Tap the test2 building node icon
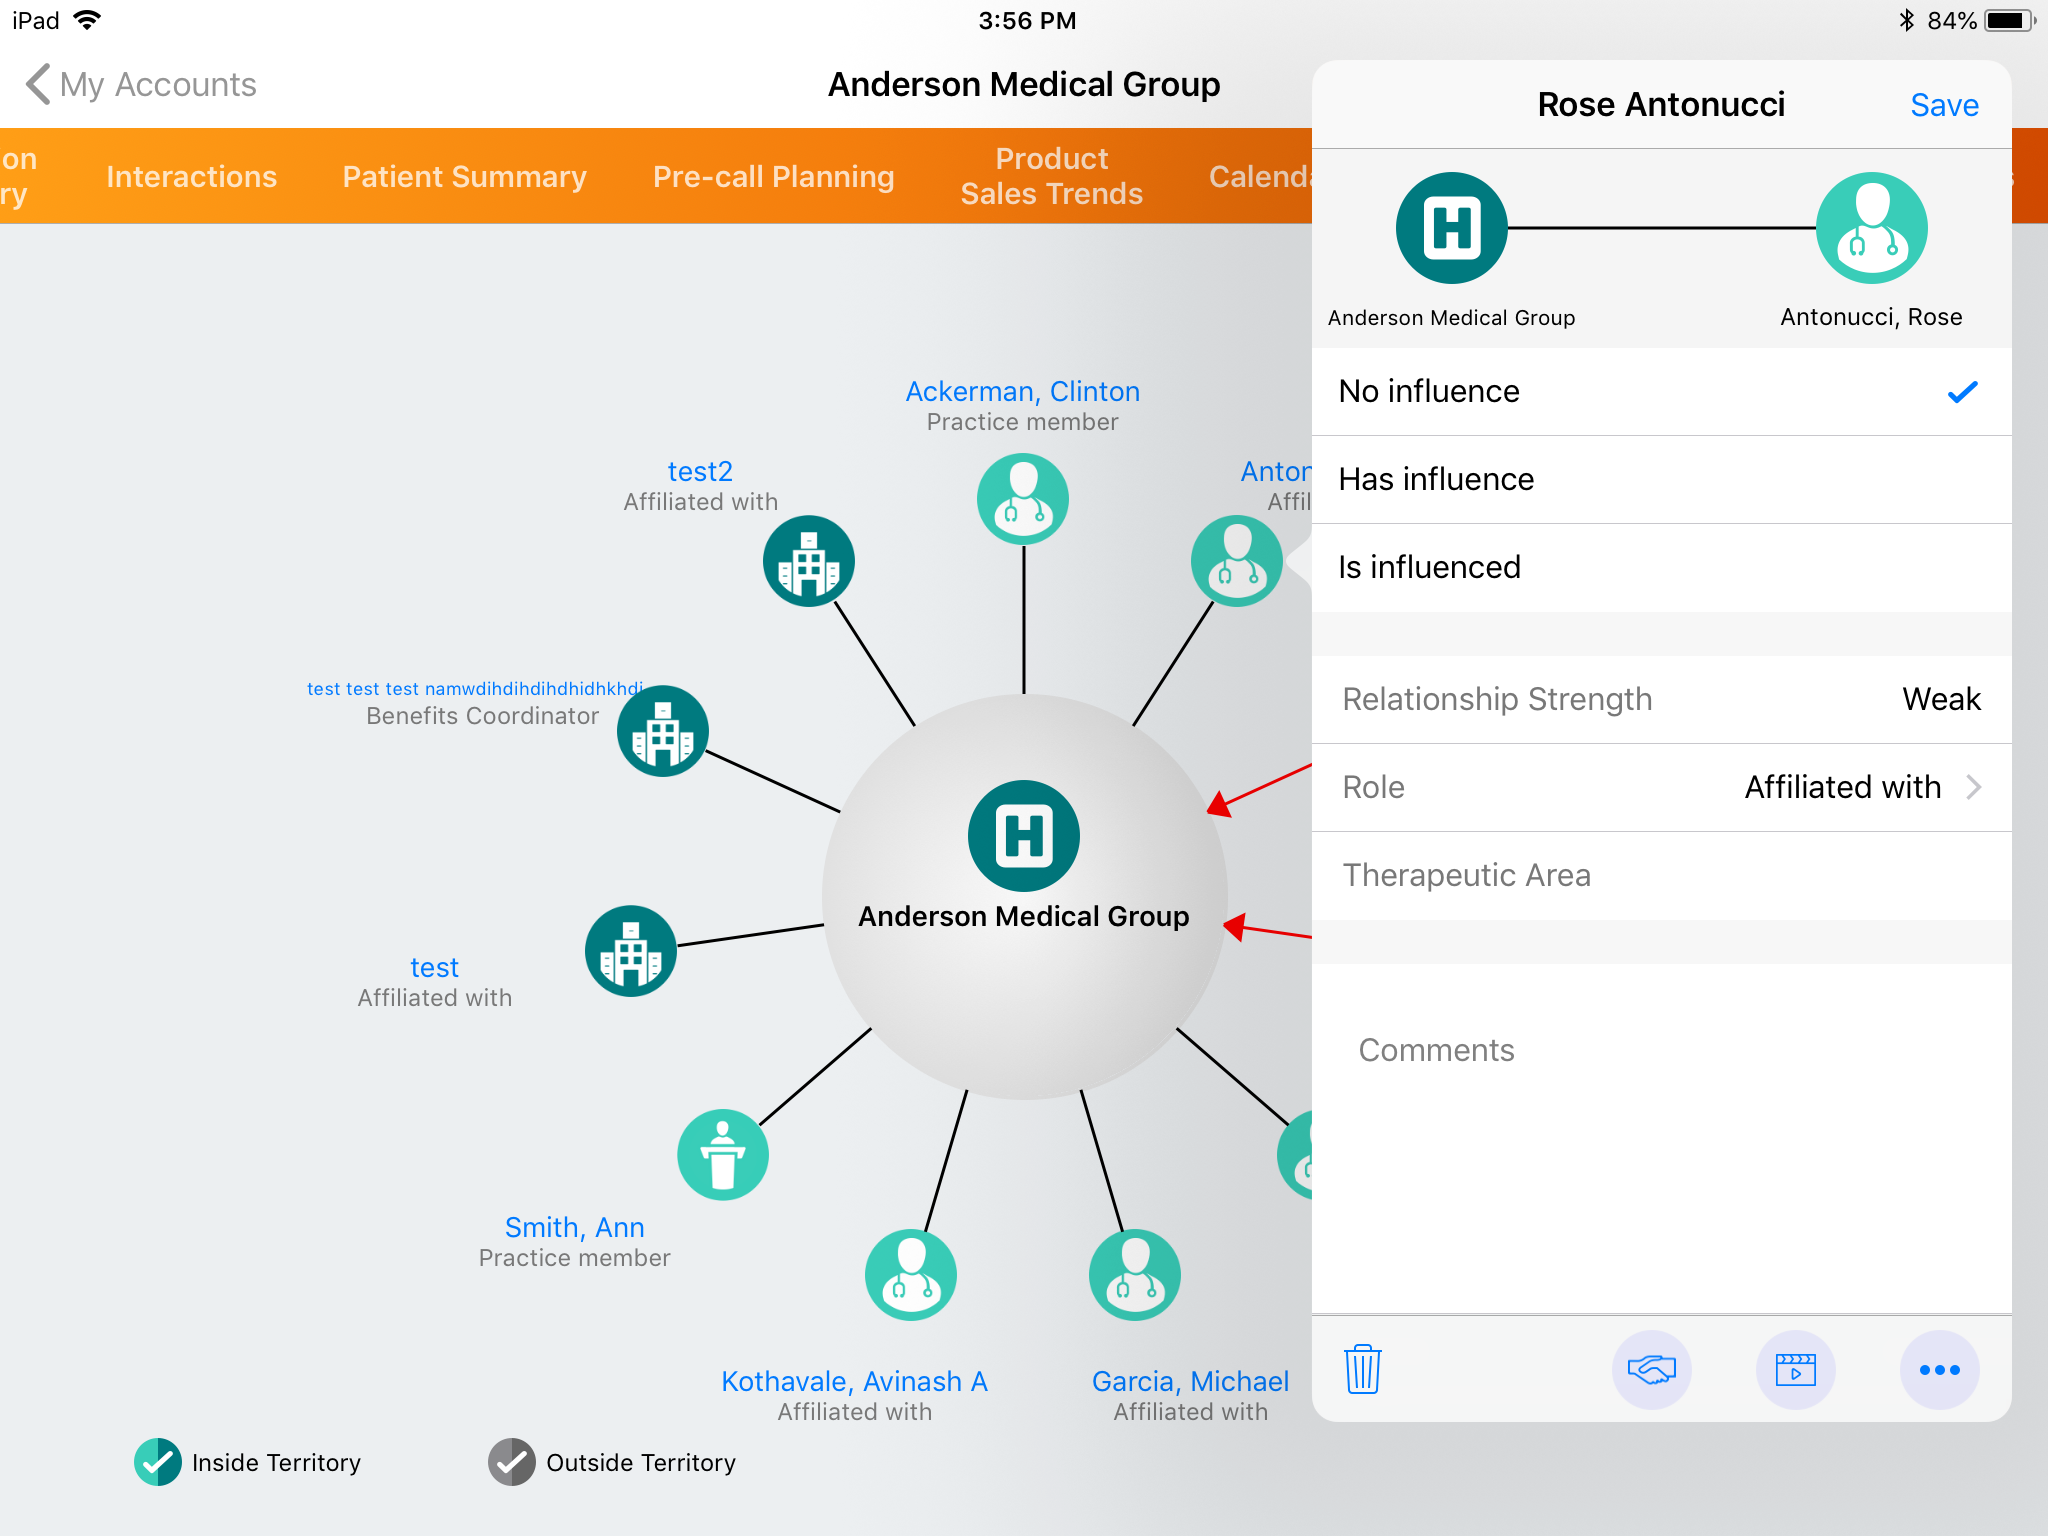This screenshot has height=1536, width=2048. click(808, 561)
